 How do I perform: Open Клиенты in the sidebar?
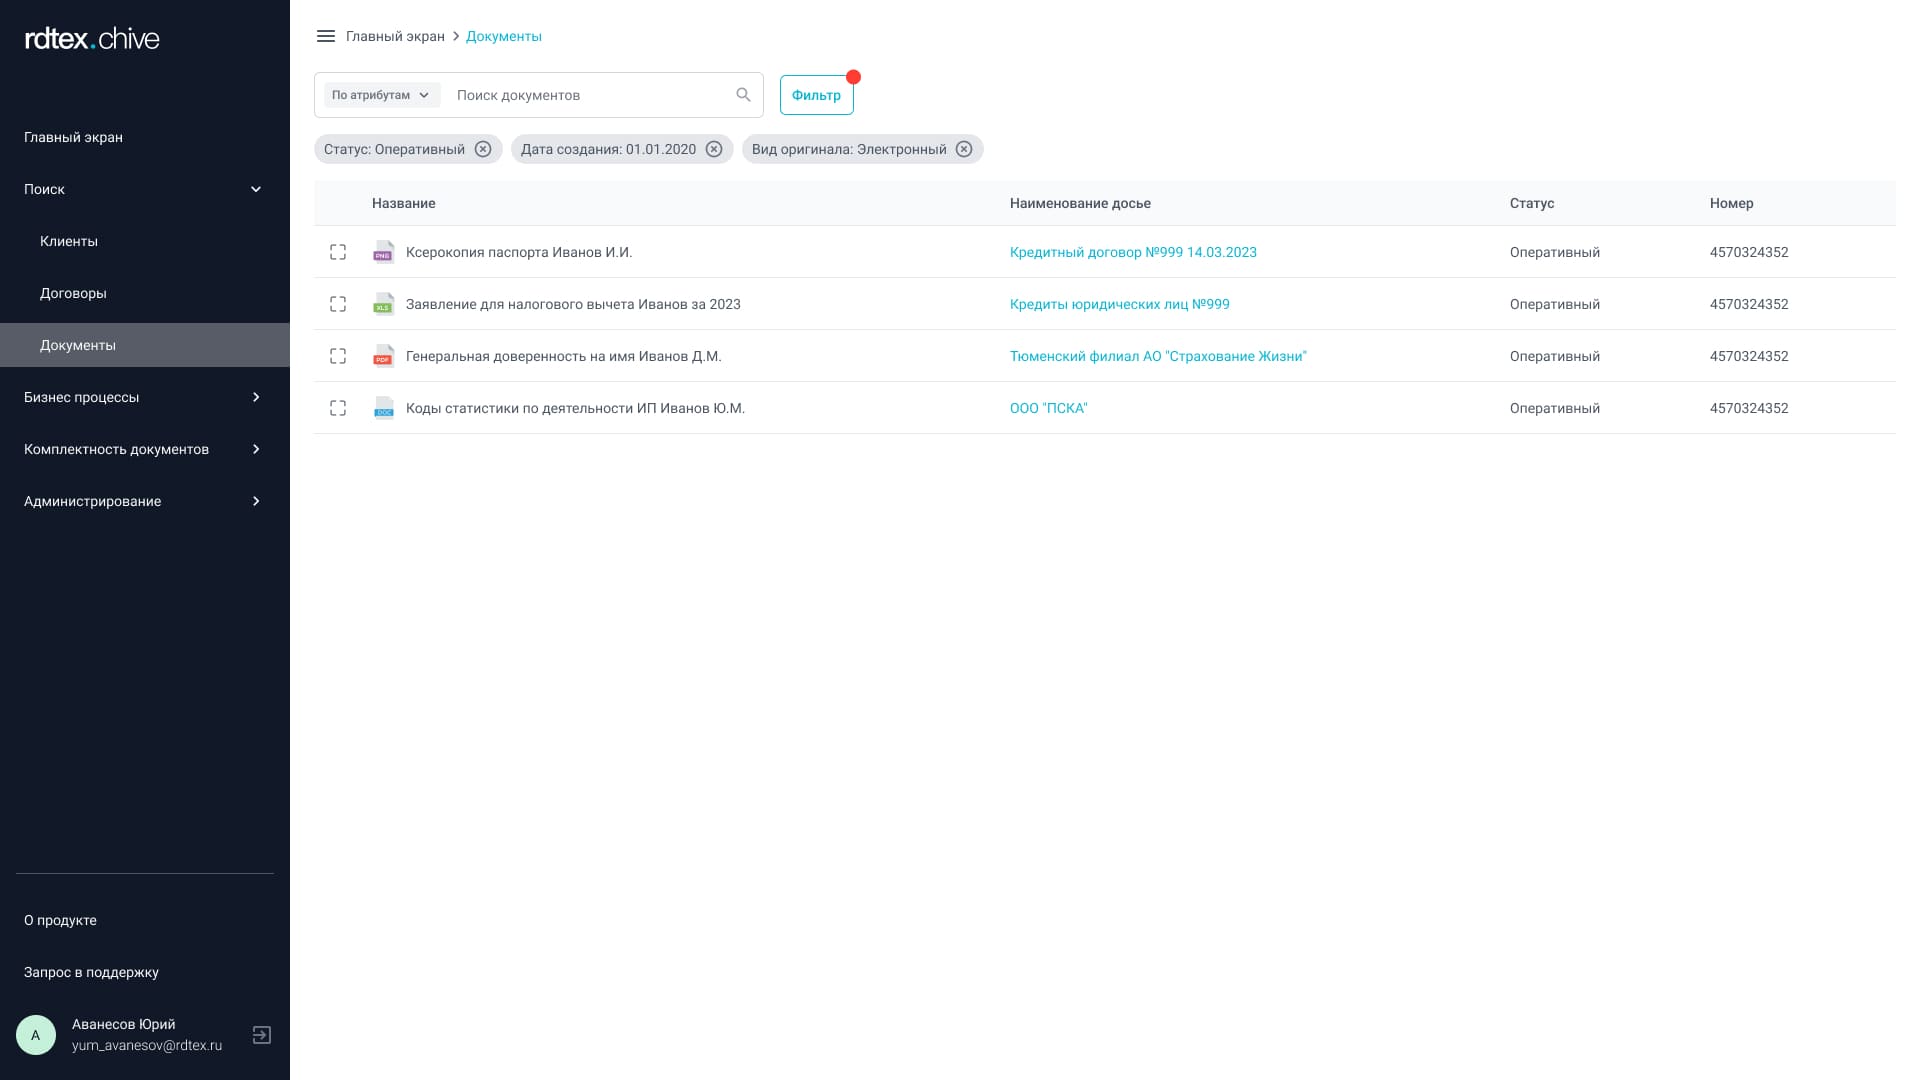point(69,241)
